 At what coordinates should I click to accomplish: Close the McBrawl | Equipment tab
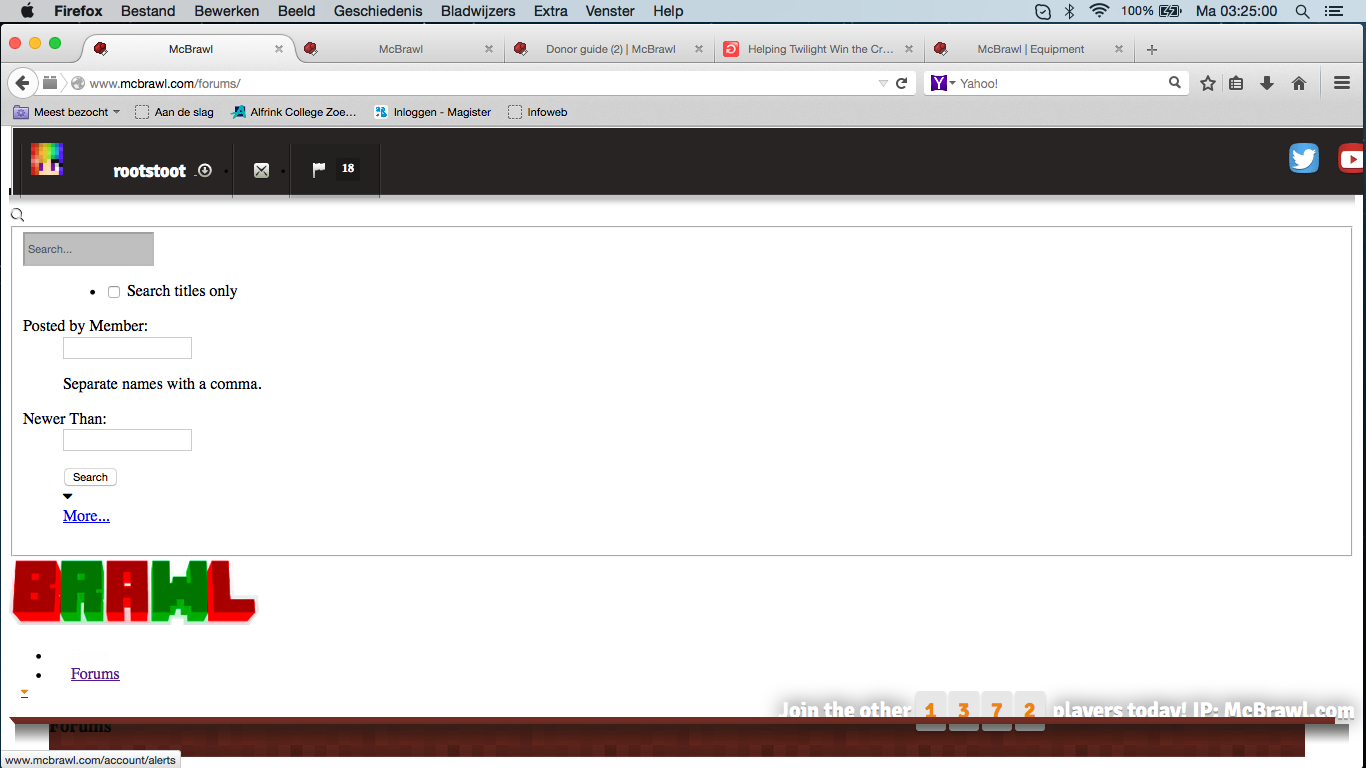click(1119, 49)
